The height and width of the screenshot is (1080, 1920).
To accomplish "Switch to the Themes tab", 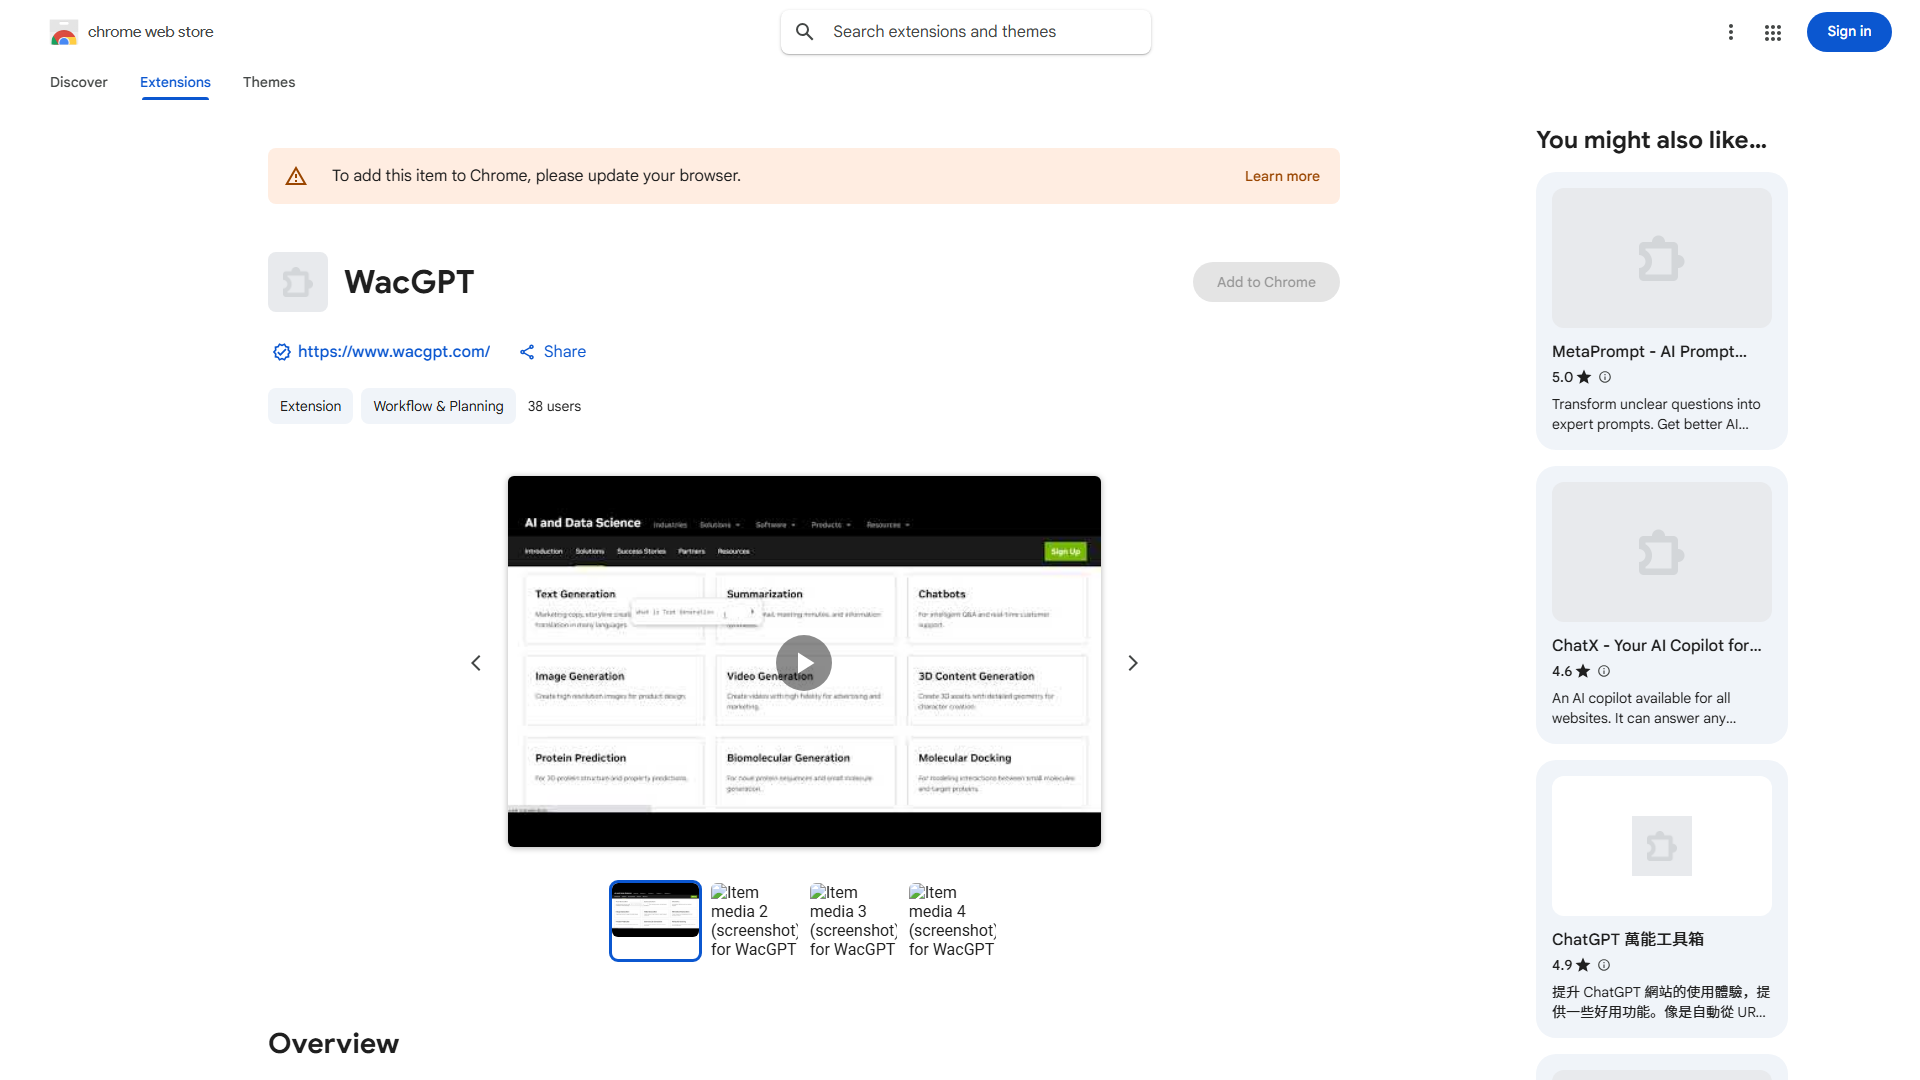I will [x=268, y=82].
